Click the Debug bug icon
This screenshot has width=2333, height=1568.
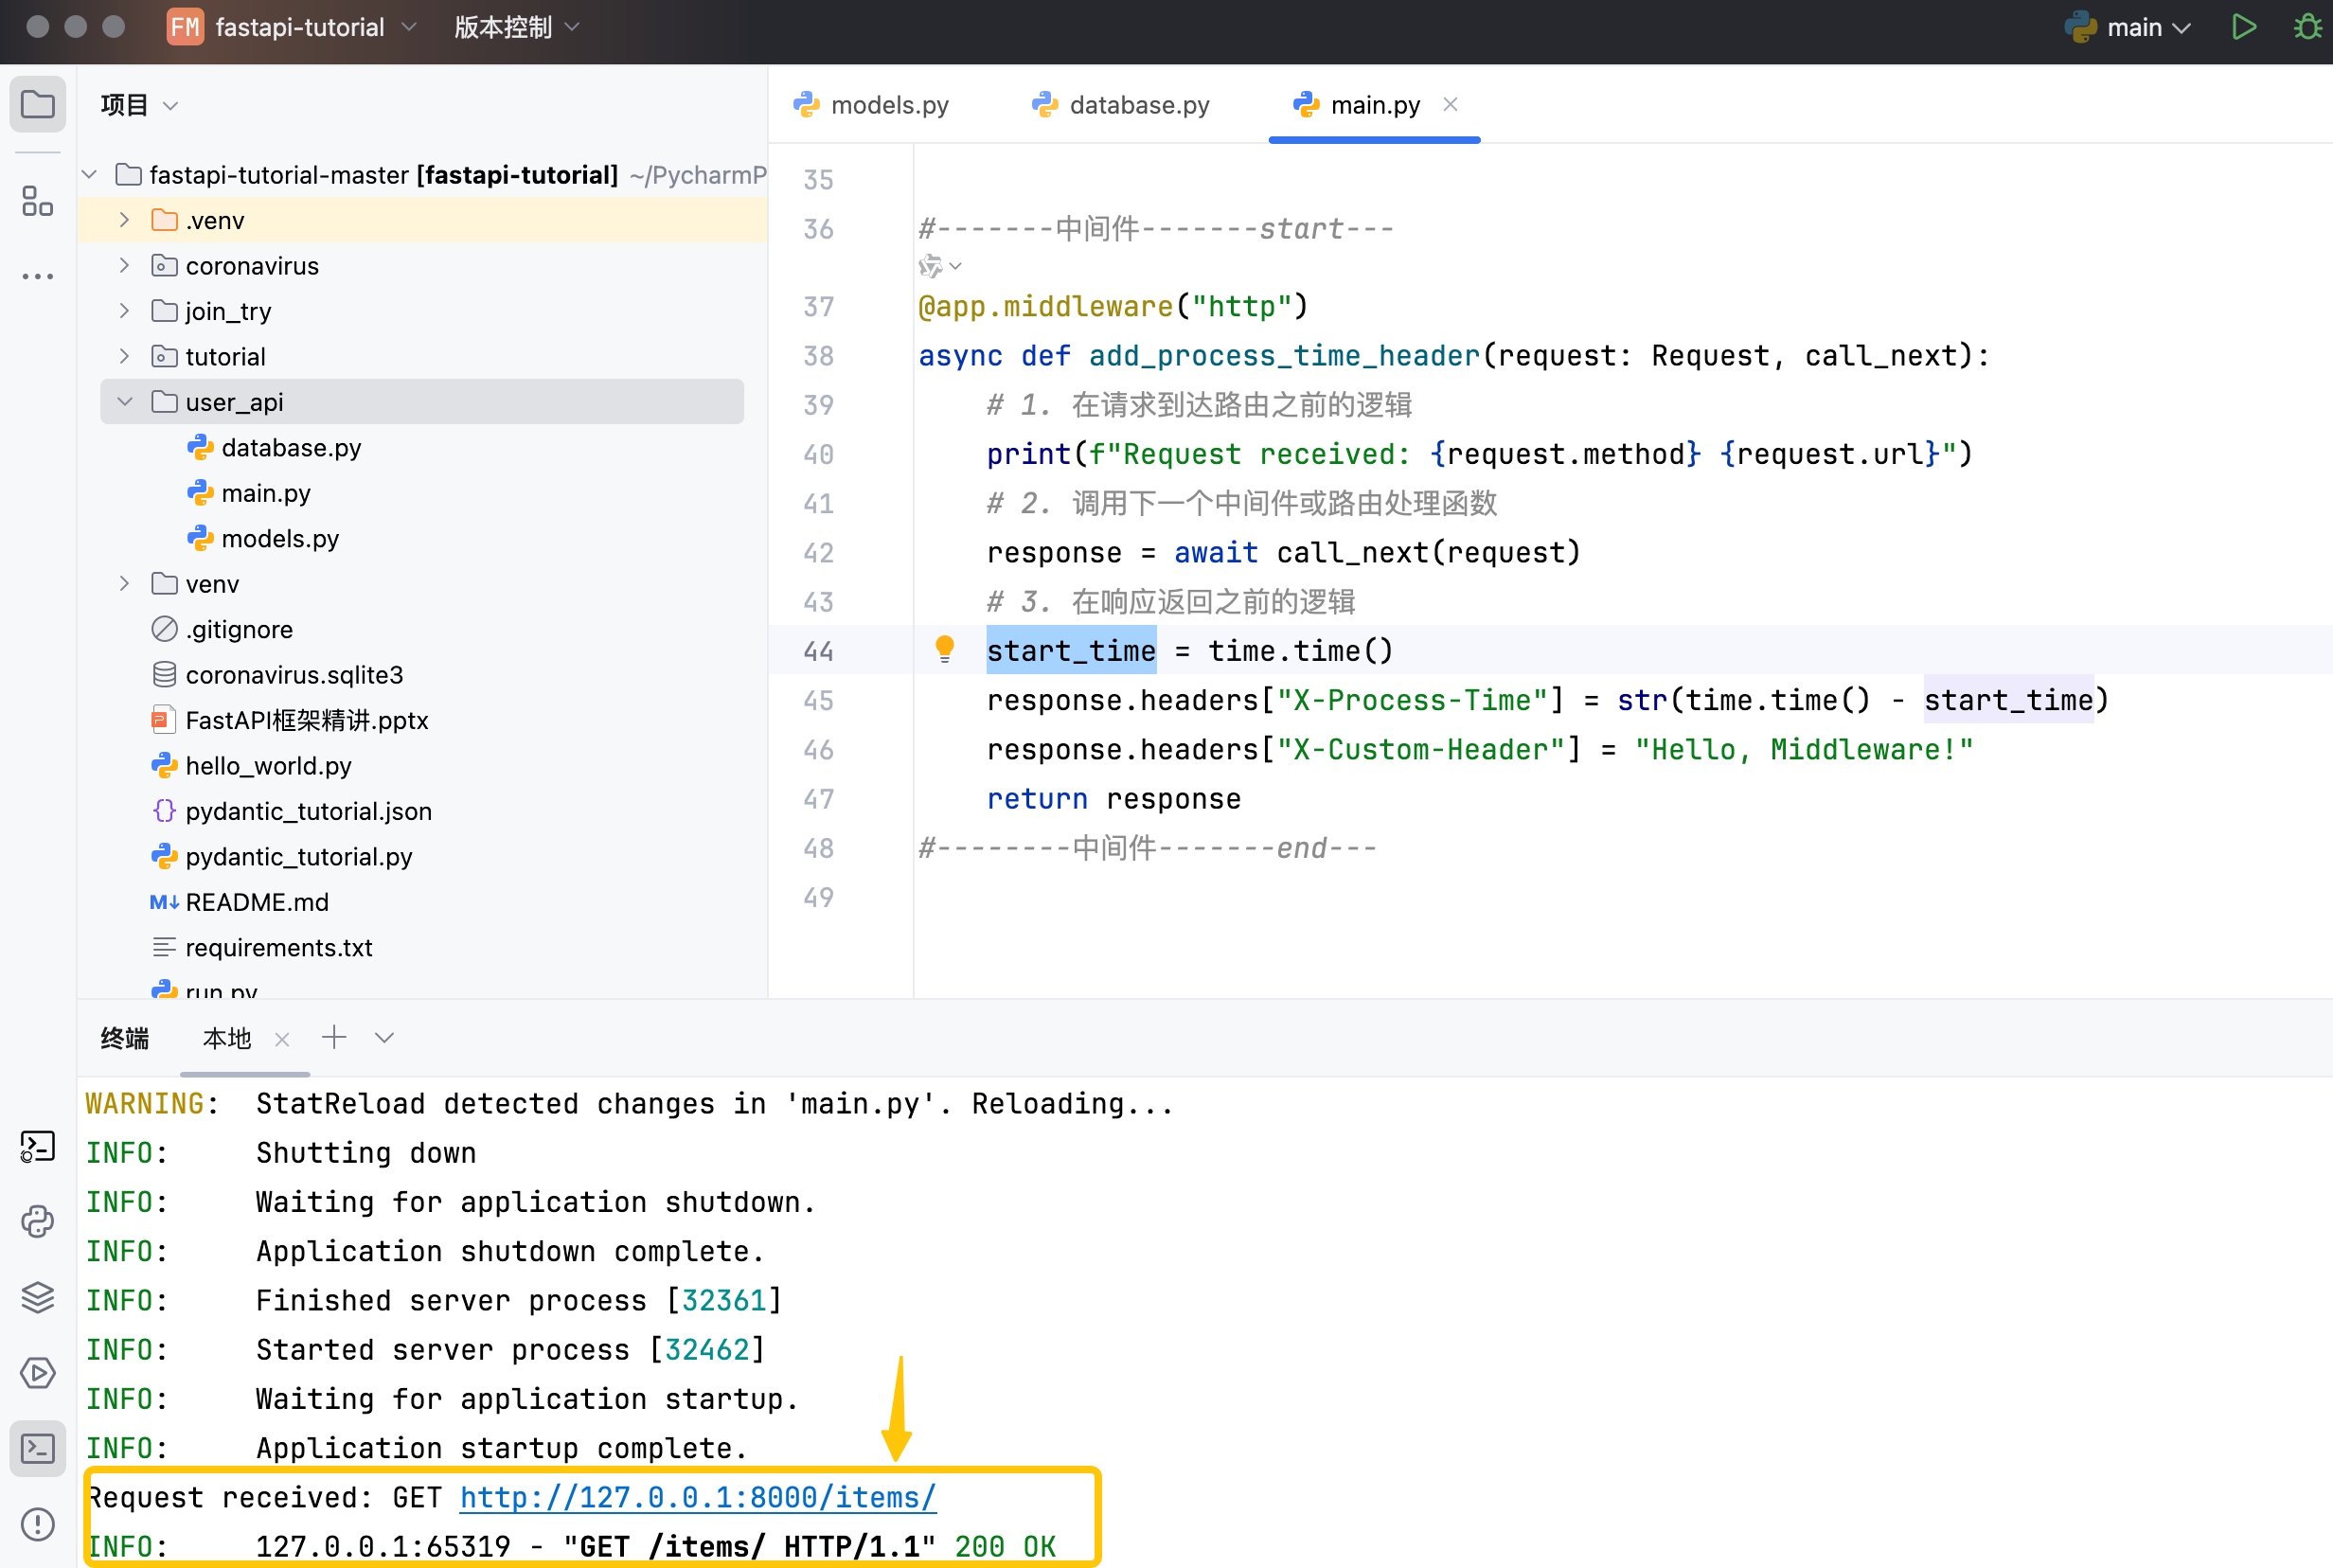[x=2307, y=27]
